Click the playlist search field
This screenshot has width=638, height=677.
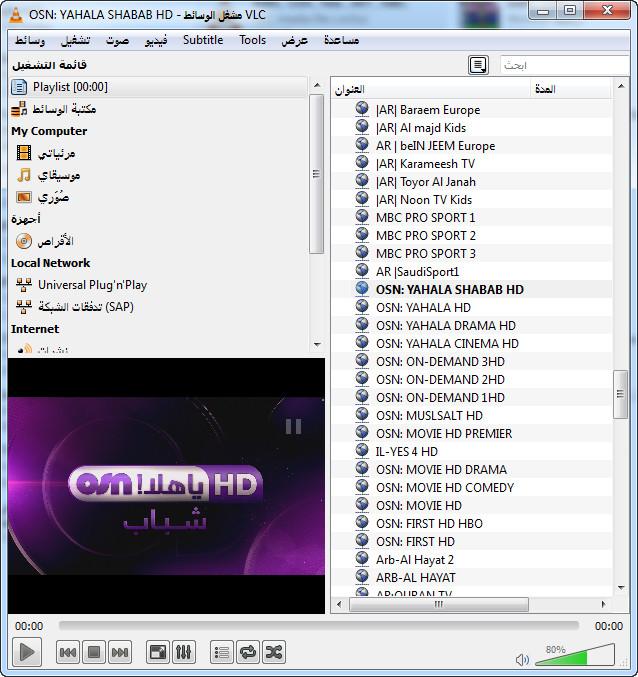[x=564, y=65]
